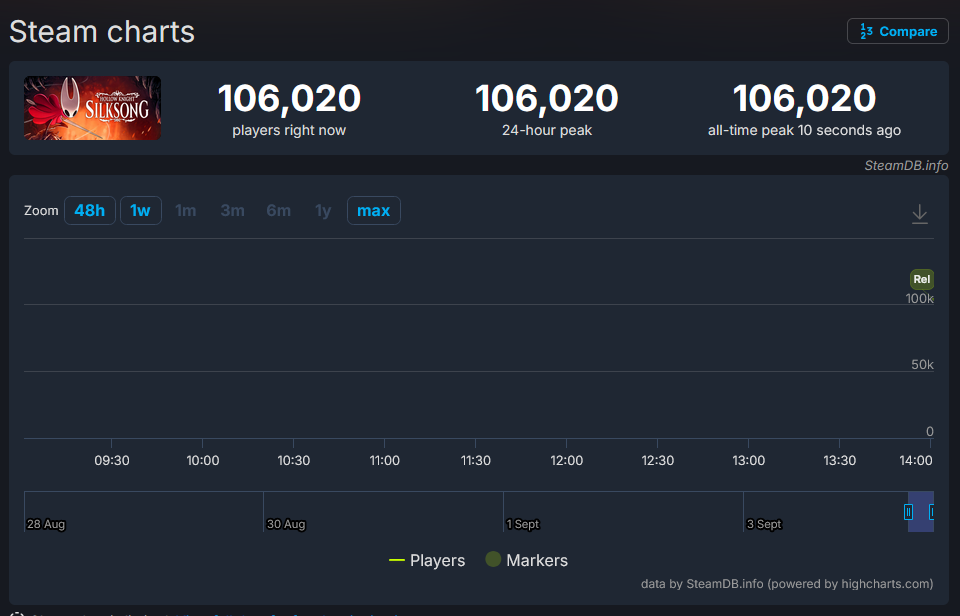
Task: Click the highcharts.com data credit
Action: [787, 584]
